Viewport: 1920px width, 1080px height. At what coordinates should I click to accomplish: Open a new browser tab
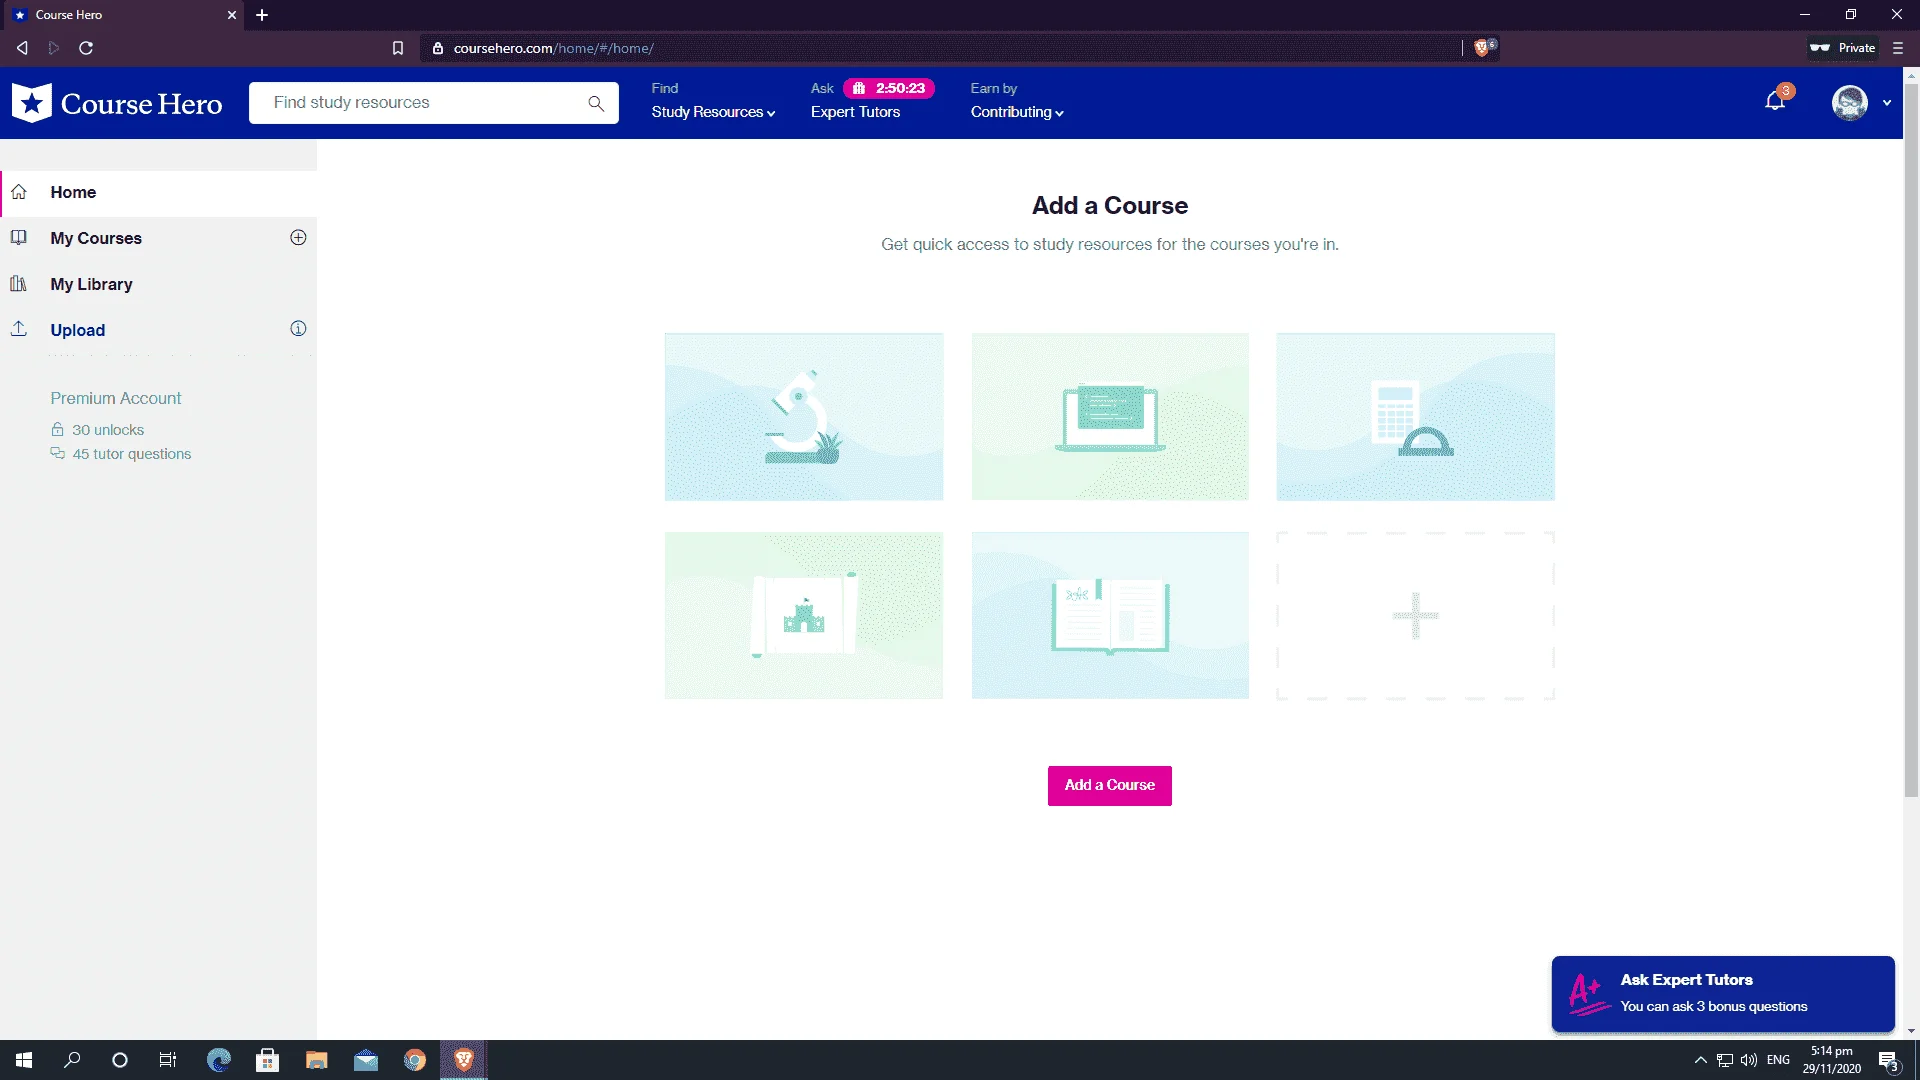262,15
